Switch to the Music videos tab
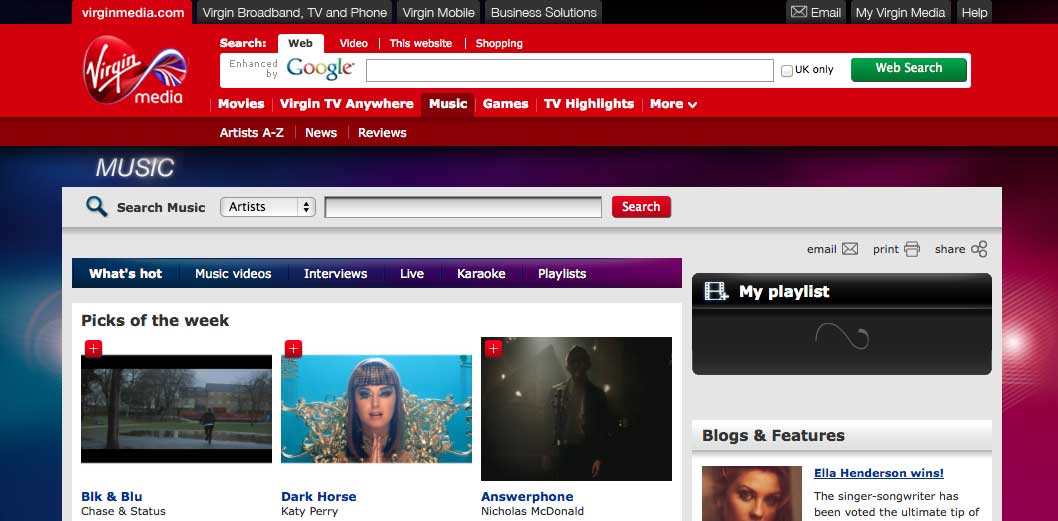Screen dimensions: 1058x521 233,273
